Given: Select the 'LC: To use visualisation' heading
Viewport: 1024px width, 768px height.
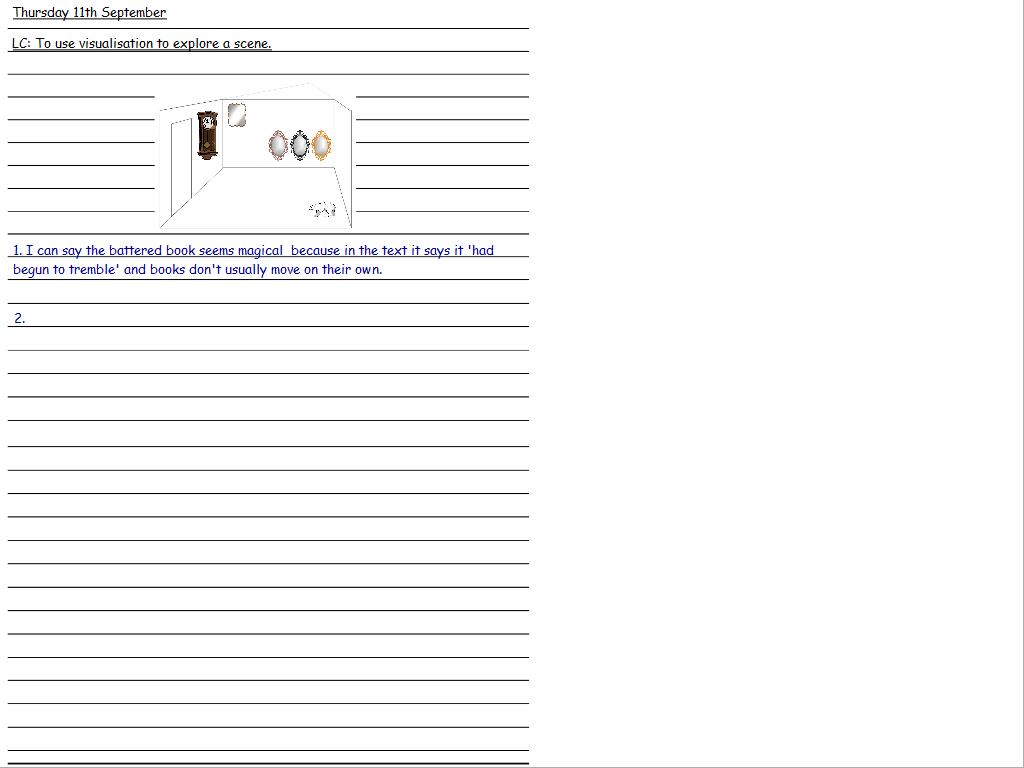Looking at the screenshot, I should (x=141, y=44).
